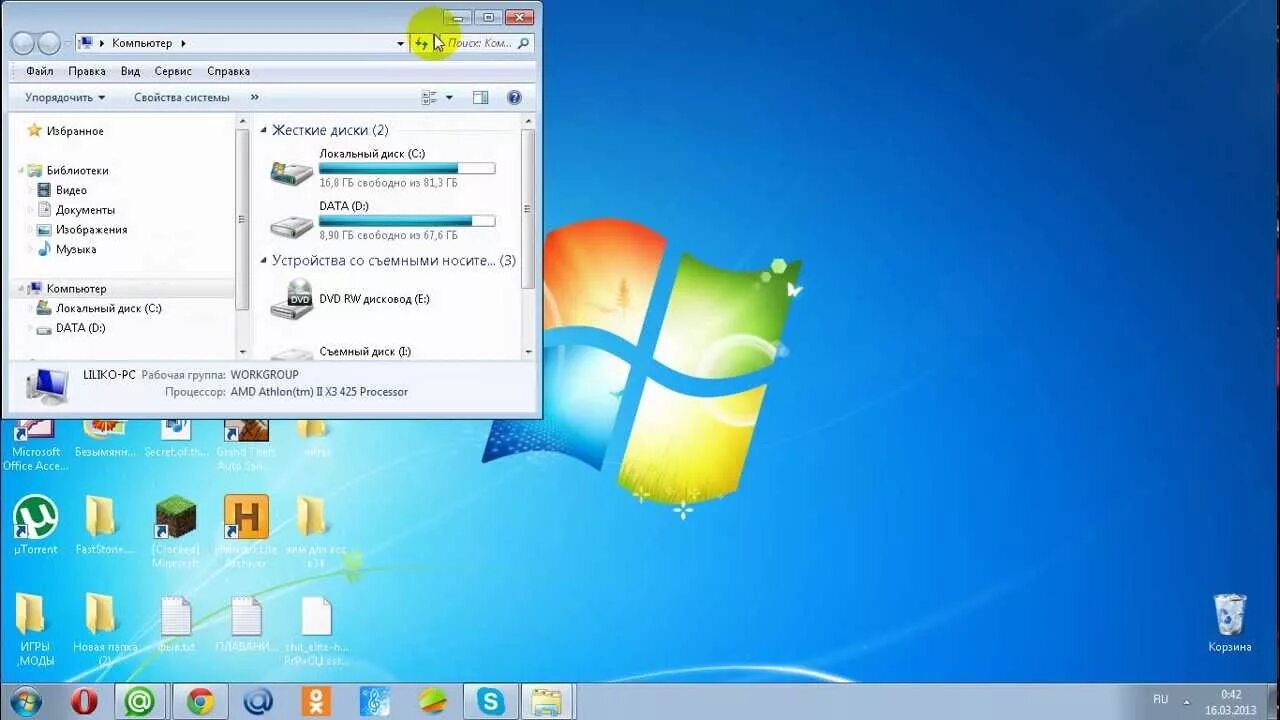
Task: Open the Документы library
Action: pyautogui.click(x=85, y=210)
